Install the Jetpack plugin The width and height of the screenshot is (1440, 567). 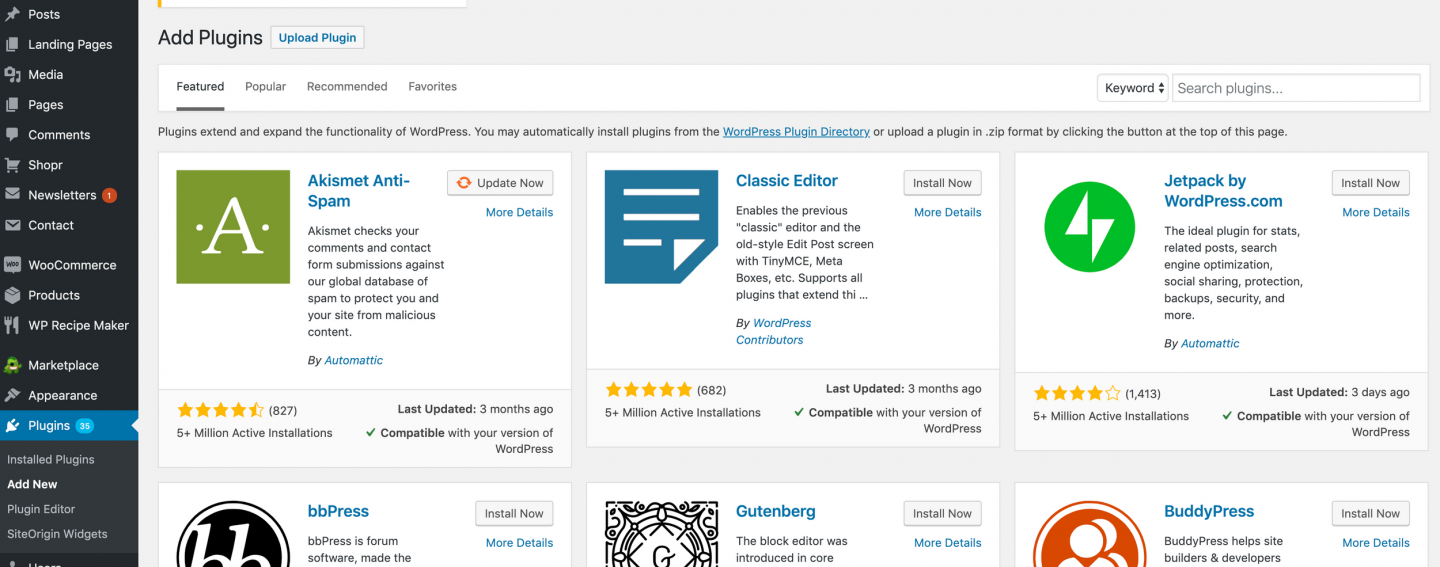coord(1370,183)
